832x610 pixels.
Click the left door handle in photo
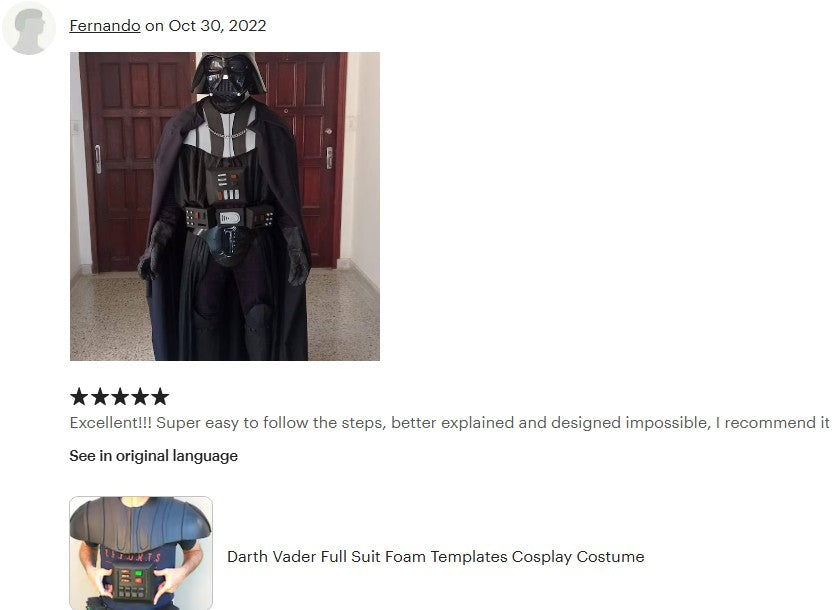98,159
